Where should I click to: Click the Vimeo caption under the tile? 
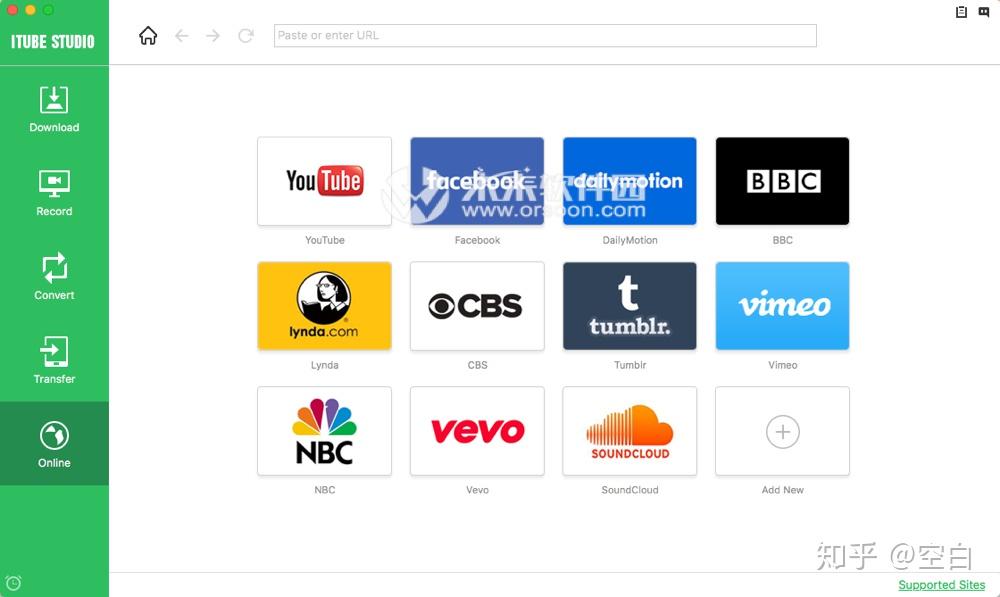(x=783, y=365)
